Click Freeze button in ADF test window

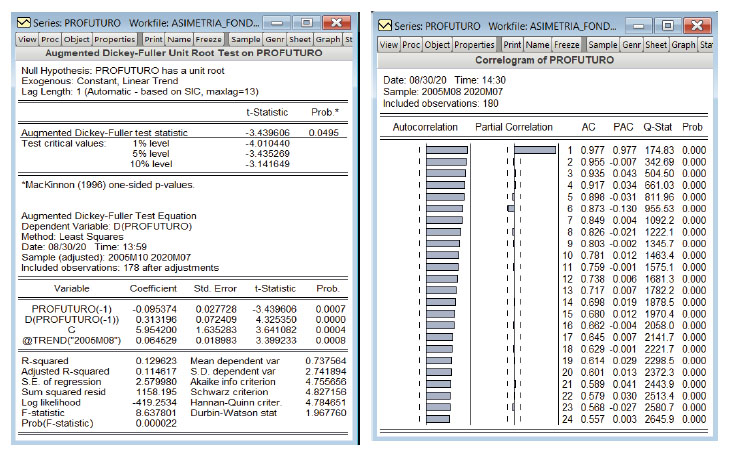tap(208, 39)
